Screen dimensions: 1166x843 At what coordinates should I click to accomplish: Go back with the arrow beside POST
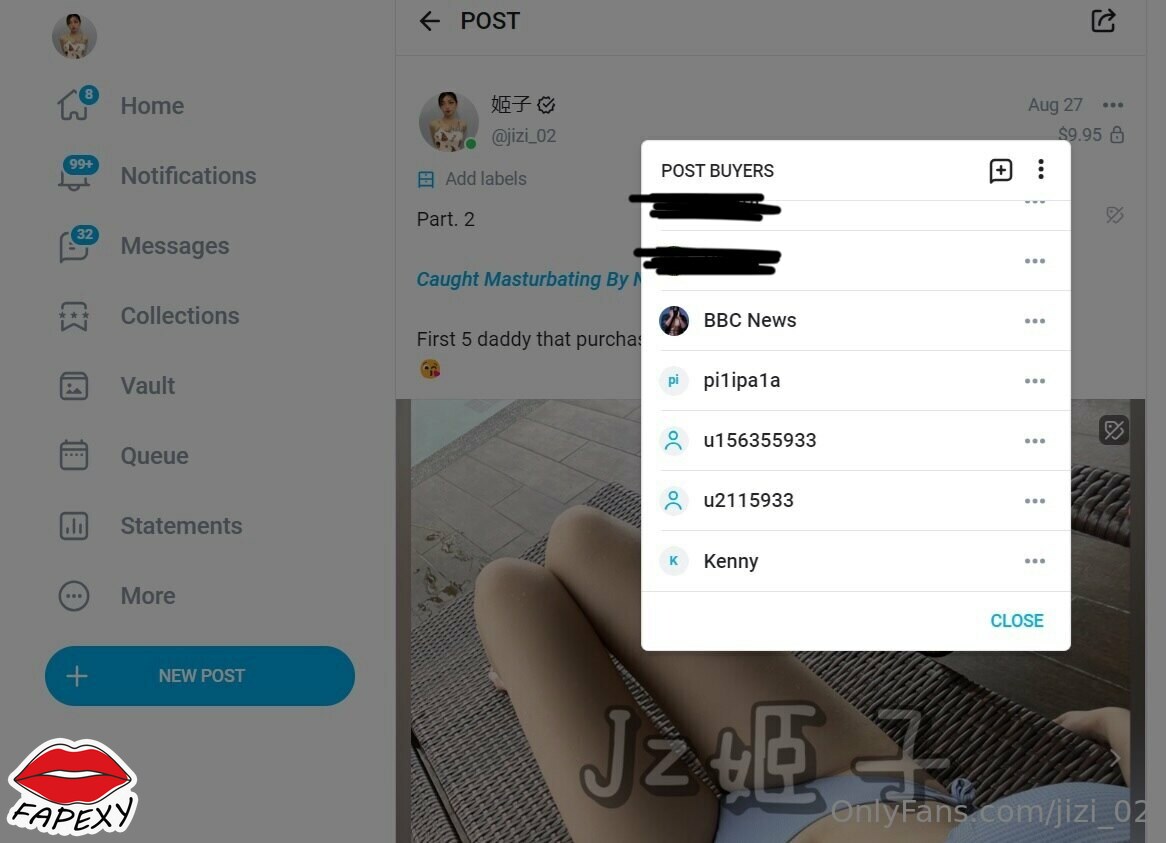click(430, 21)
